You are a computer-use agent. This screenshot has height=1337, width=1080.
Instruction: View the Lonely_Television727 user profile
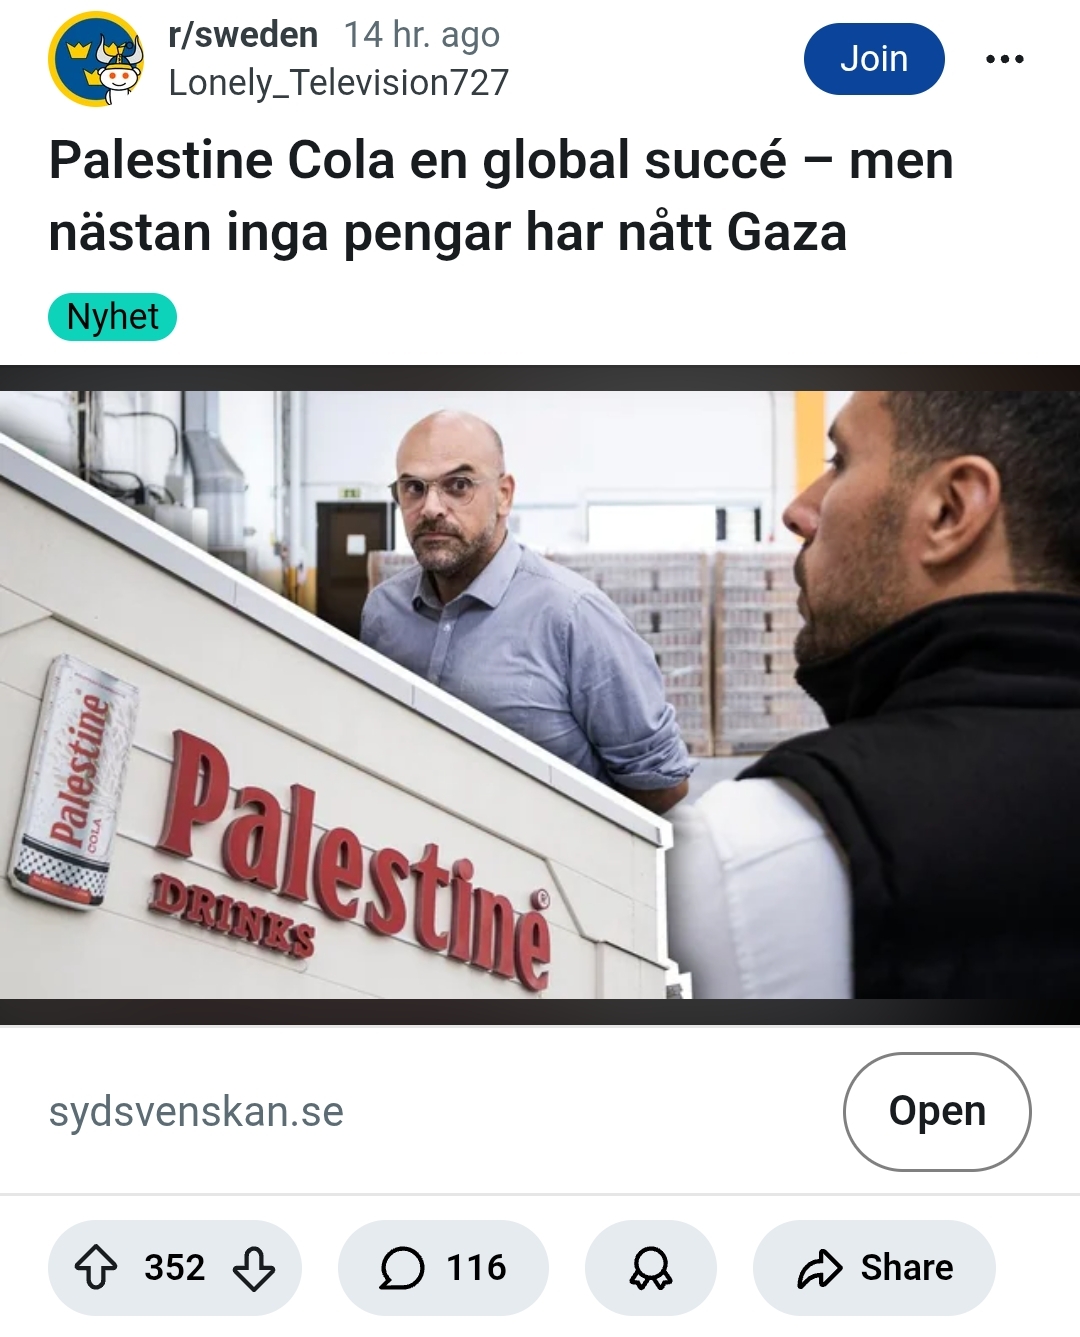[x=338, y=82]
